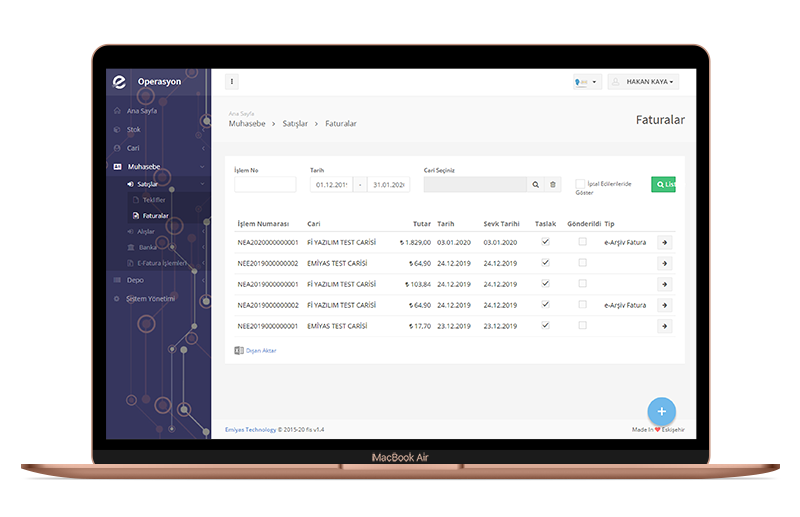
Task: Click the İşlem Numarası column header
Action: pyautogui.click(x=263, y=224)
